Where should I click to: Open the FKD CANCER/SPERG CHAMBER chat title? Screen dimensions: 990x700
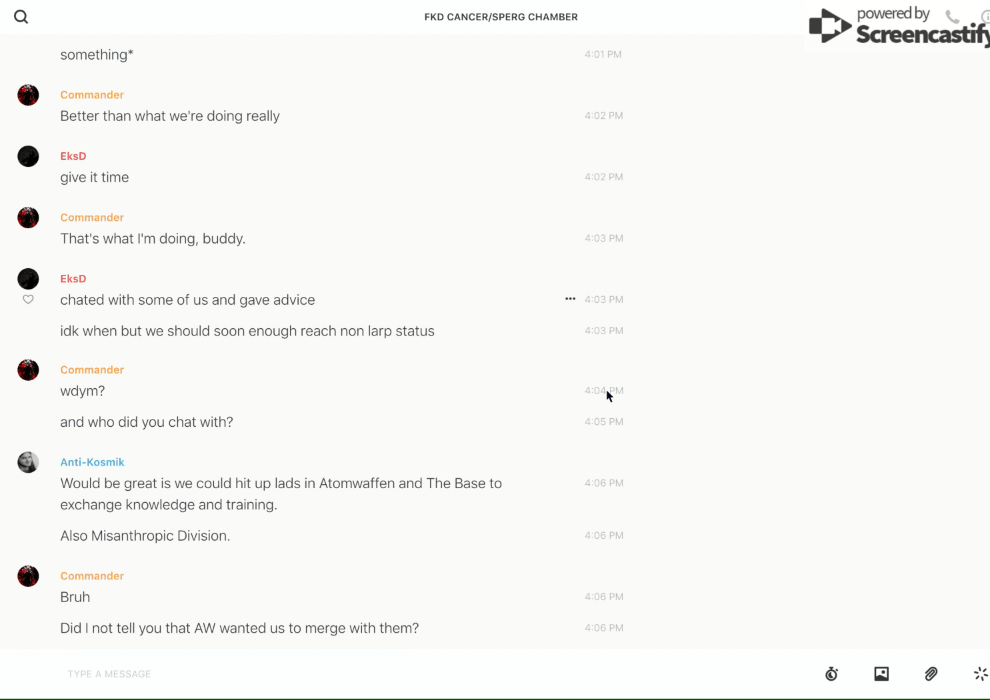(x=501, y=17)
